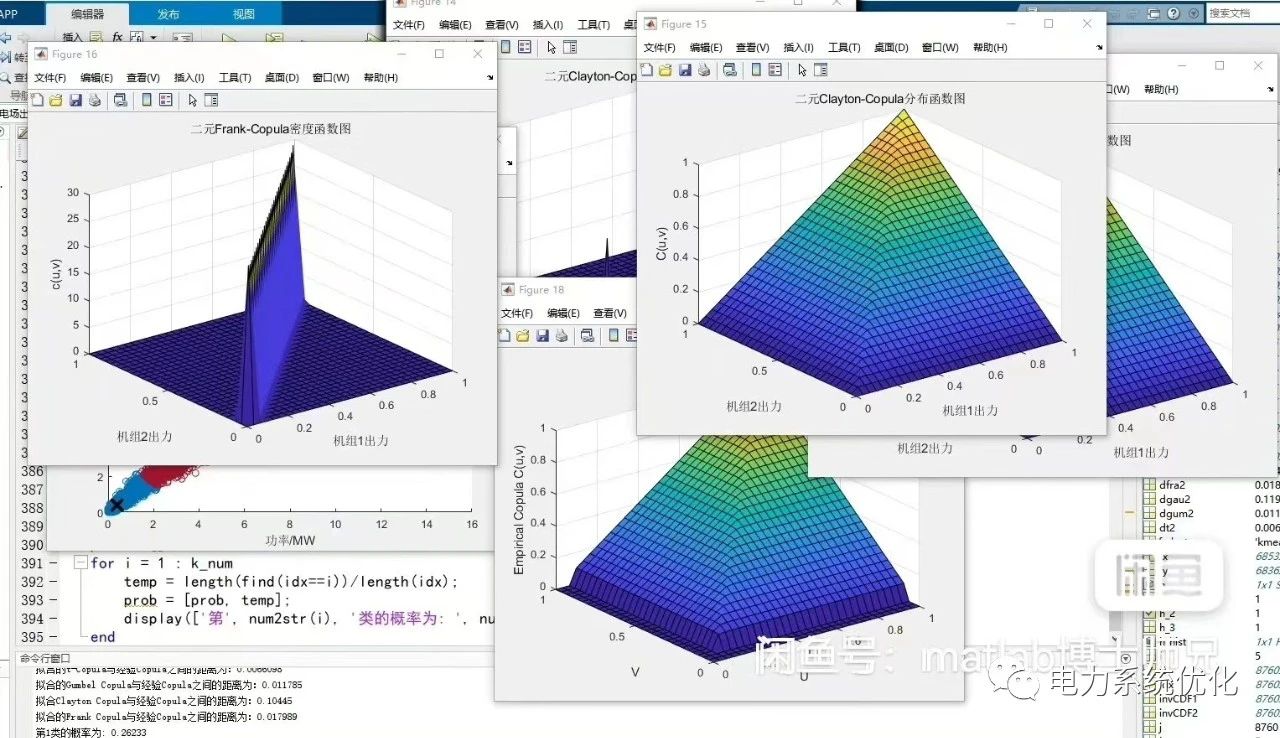Toggle Insert Legend in Figure 14 toolbar
1280x738 pixels.
click(524, 47)
